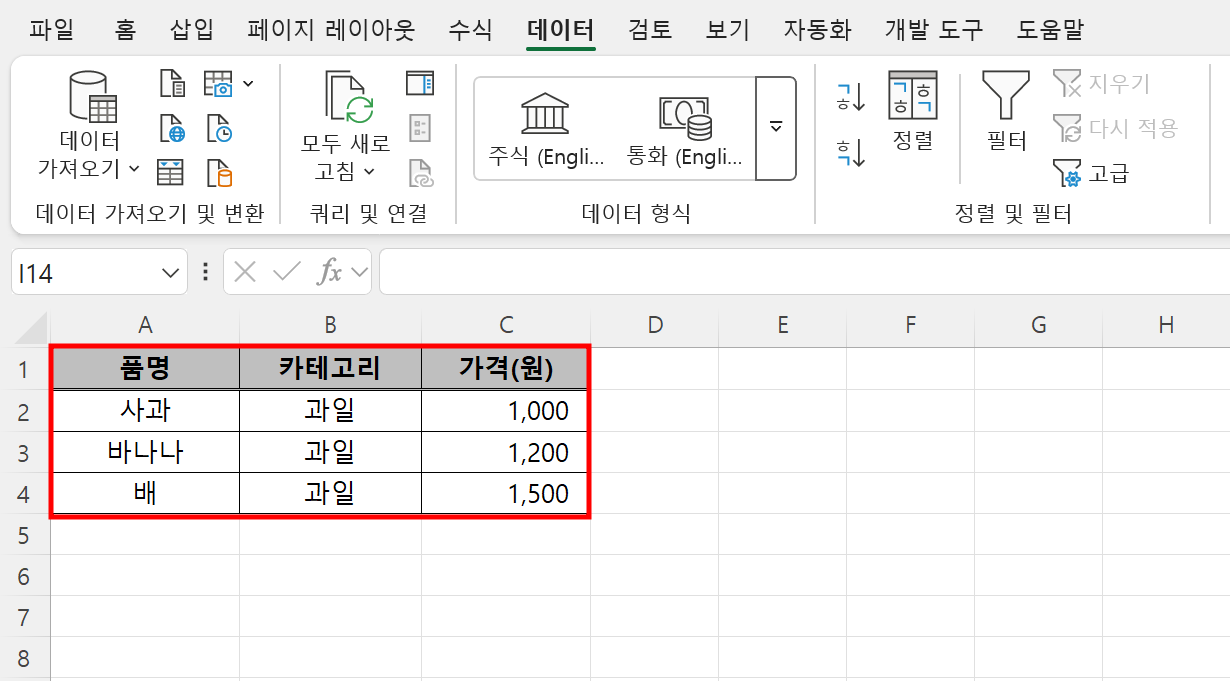Click the 1,000 price cell
The height and width of the screenshot is (681, 1230).
[x=505, y=411]
